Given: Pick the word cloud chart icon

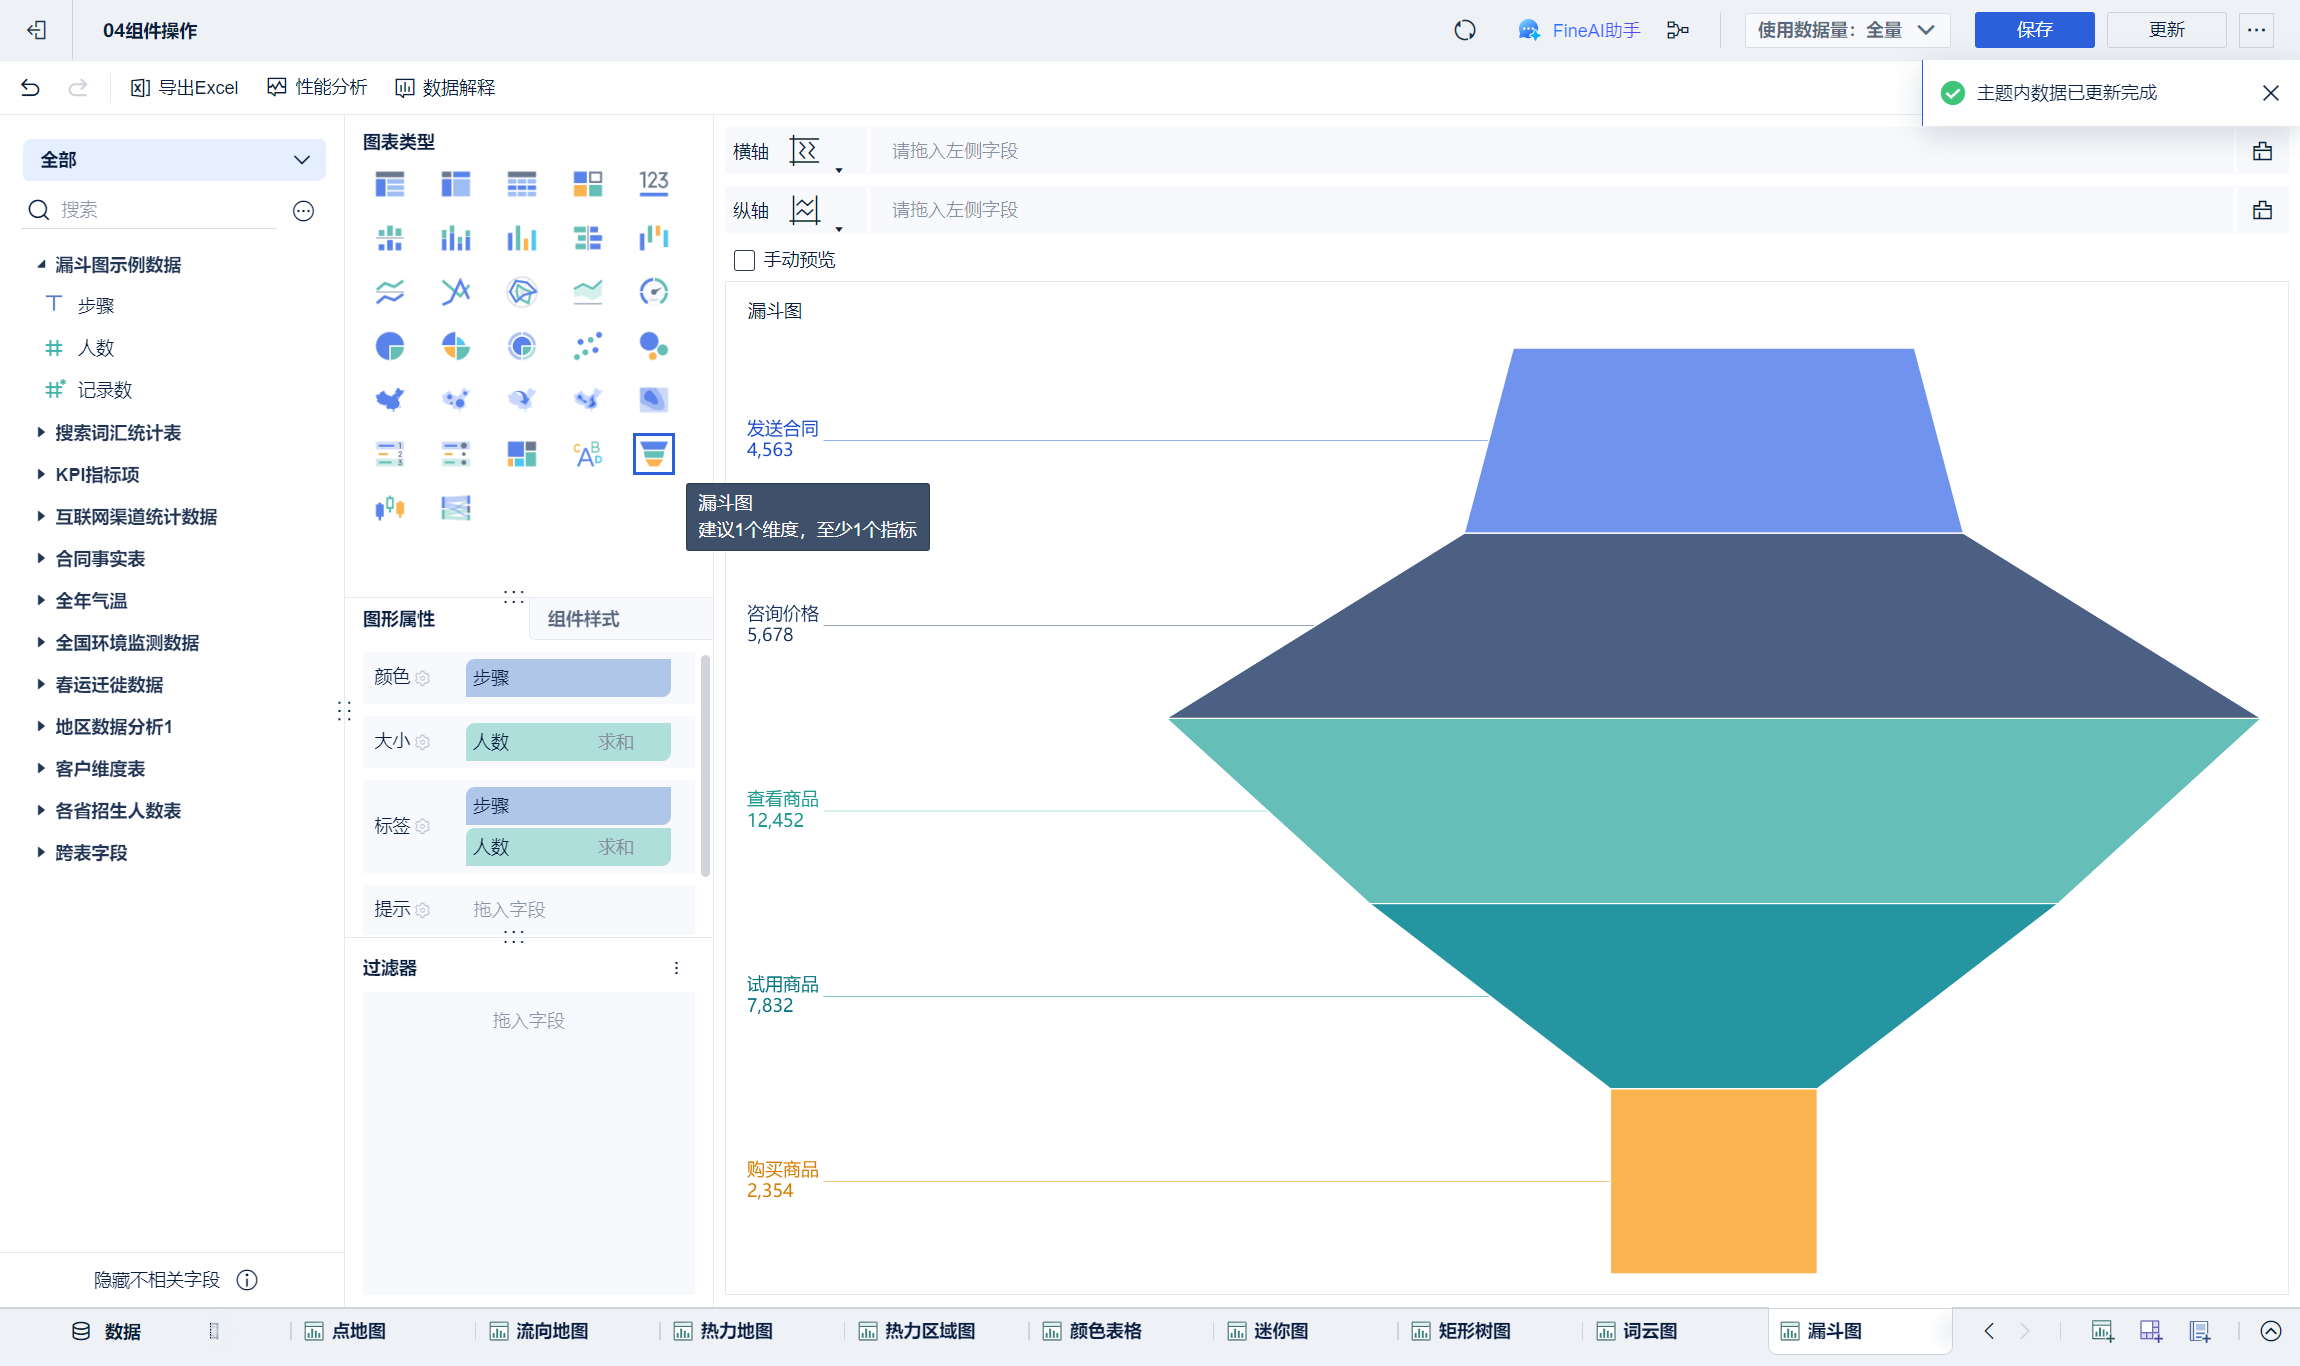Looking at the screenshot, I should tap(587, 454).
